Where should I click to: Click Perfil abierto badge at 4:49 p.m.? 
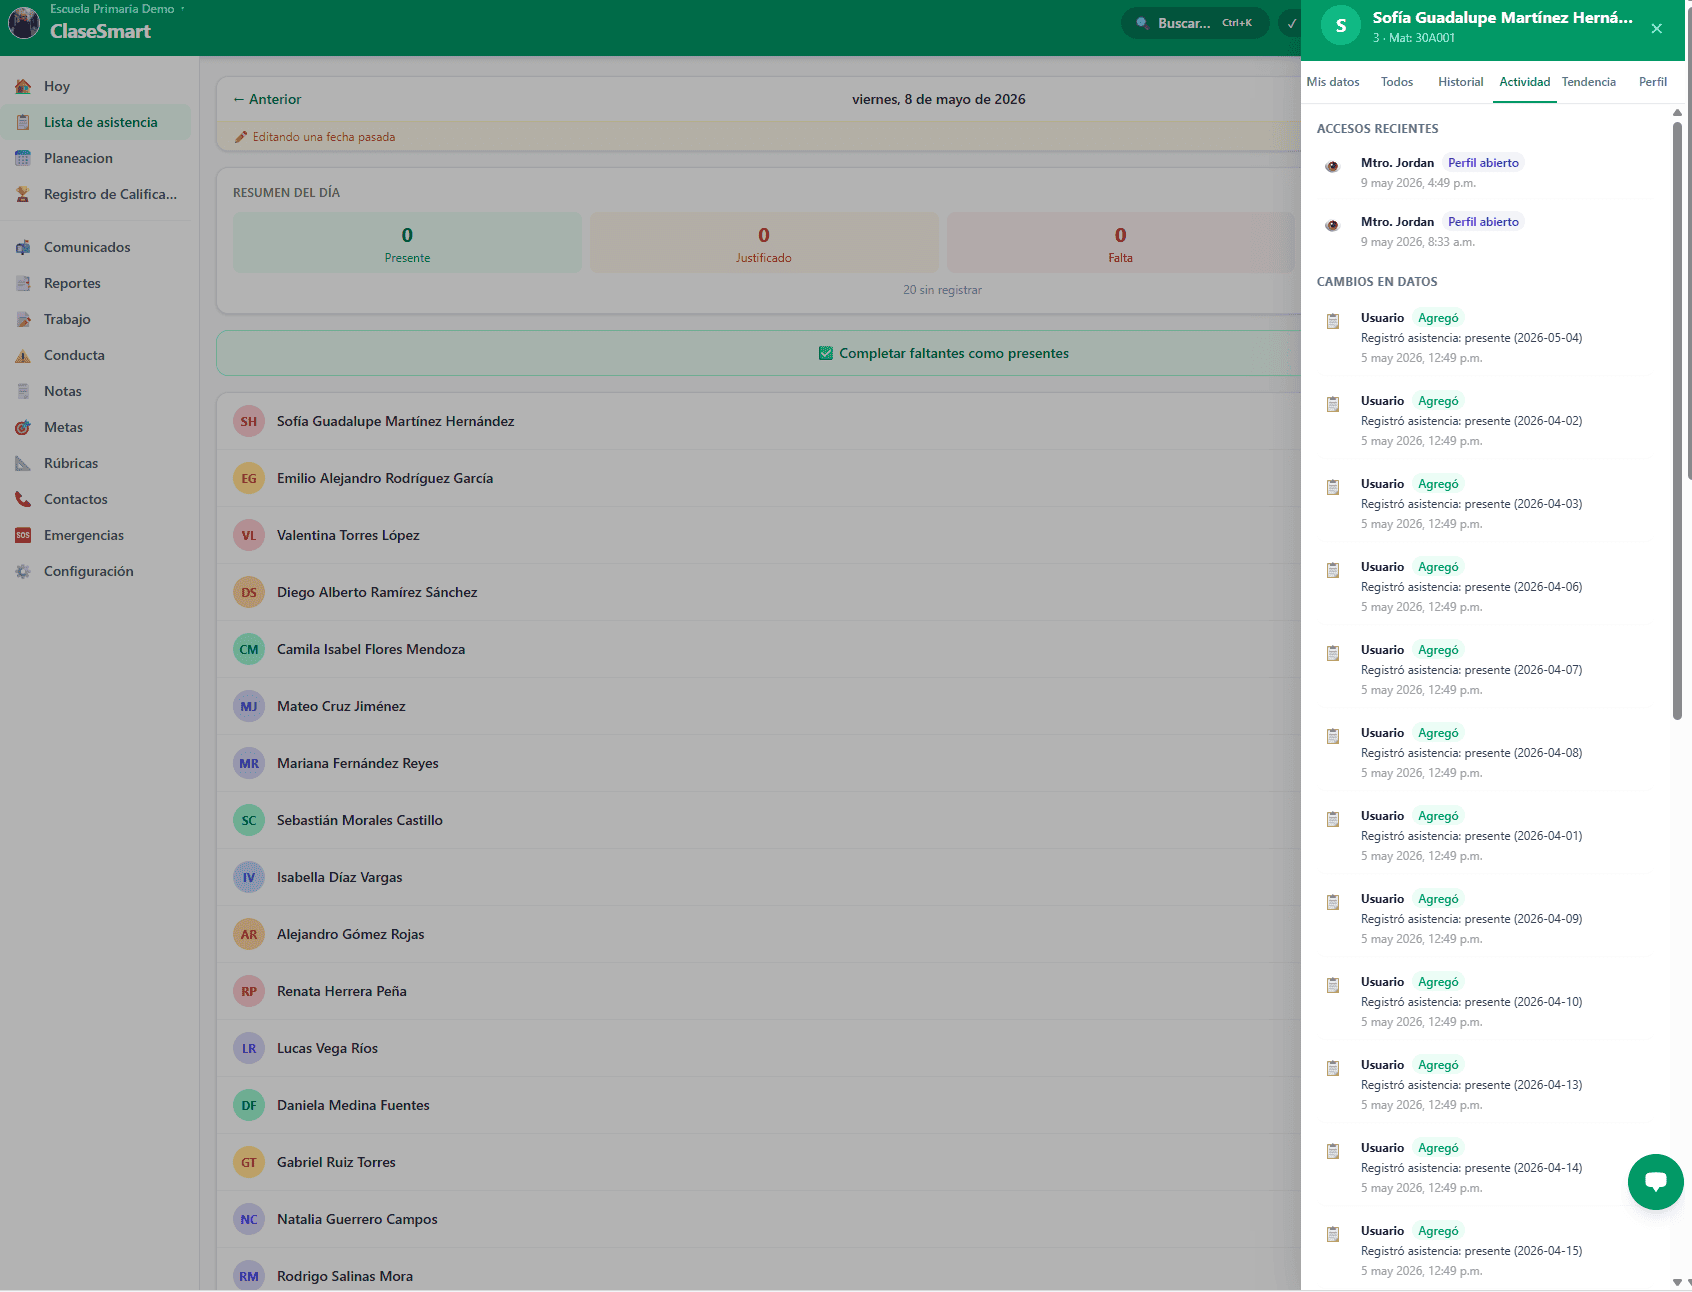point(1483,163)
